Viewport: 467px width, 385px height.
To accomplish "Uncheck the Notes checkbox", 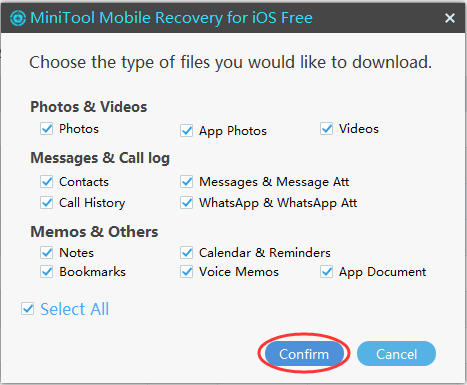I will [x=47, y=253].
